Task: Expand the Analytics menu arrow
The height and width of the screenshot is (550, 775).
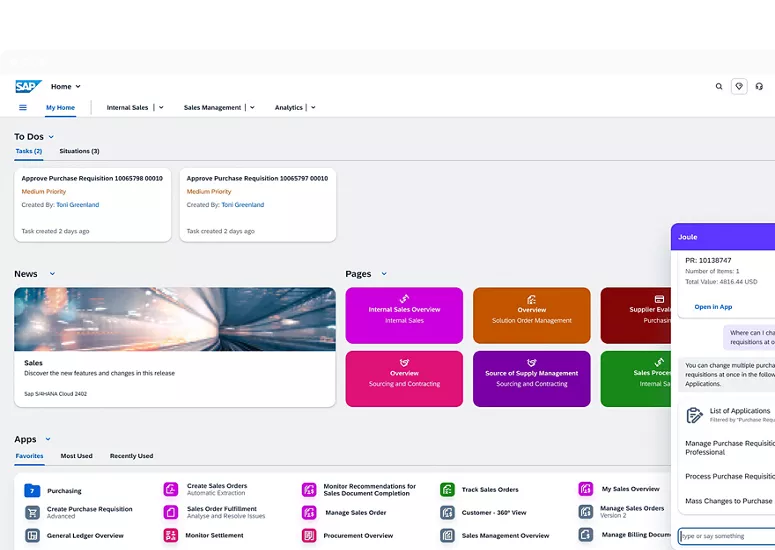Action: (x=313, y=107)
